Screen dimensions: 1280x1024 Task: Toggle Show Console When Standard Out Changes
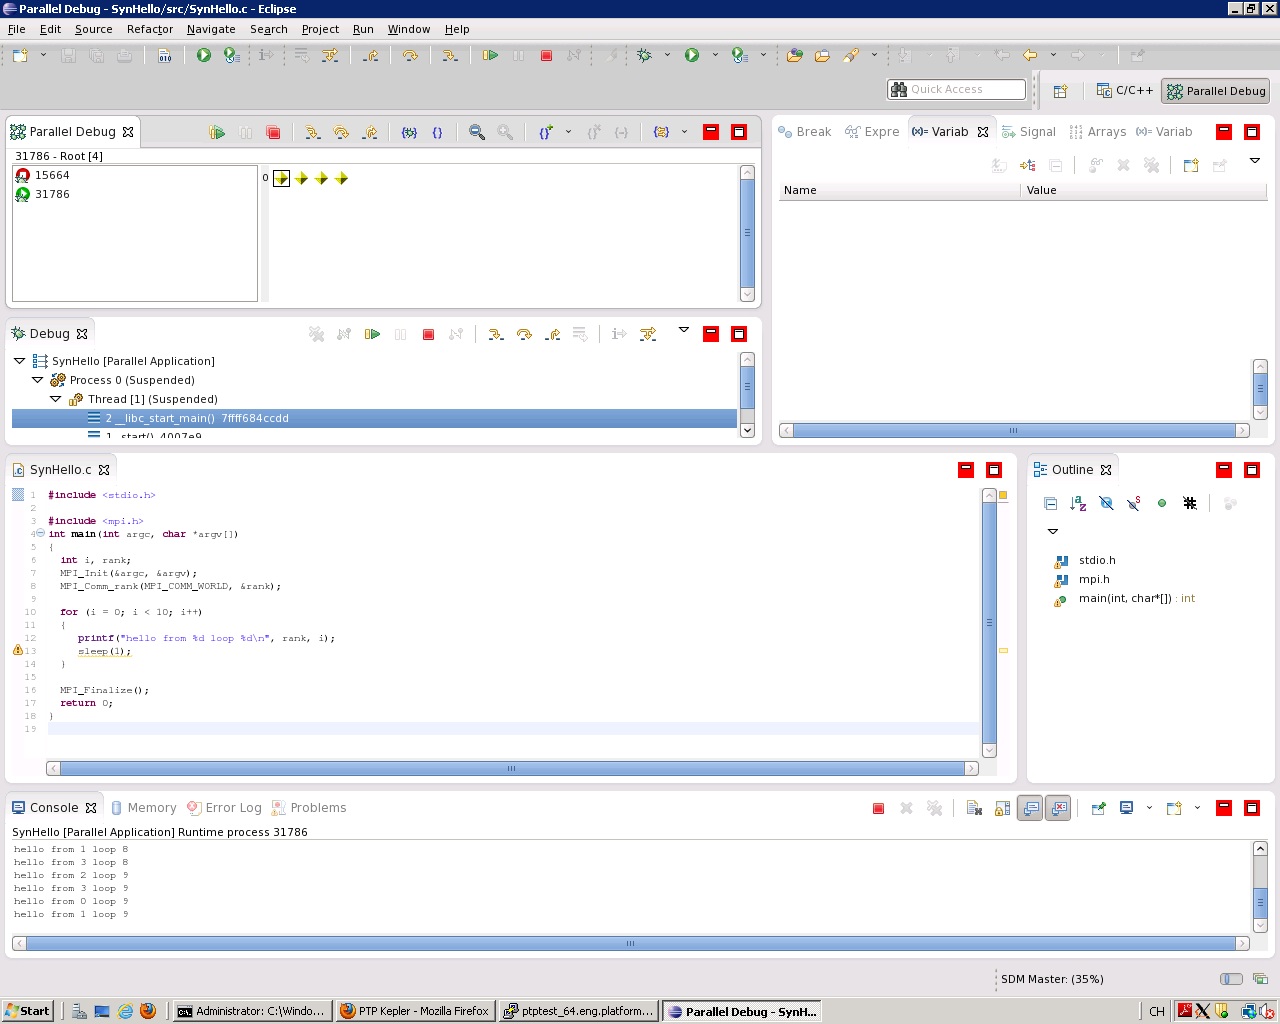click(x=1031, y=808)
